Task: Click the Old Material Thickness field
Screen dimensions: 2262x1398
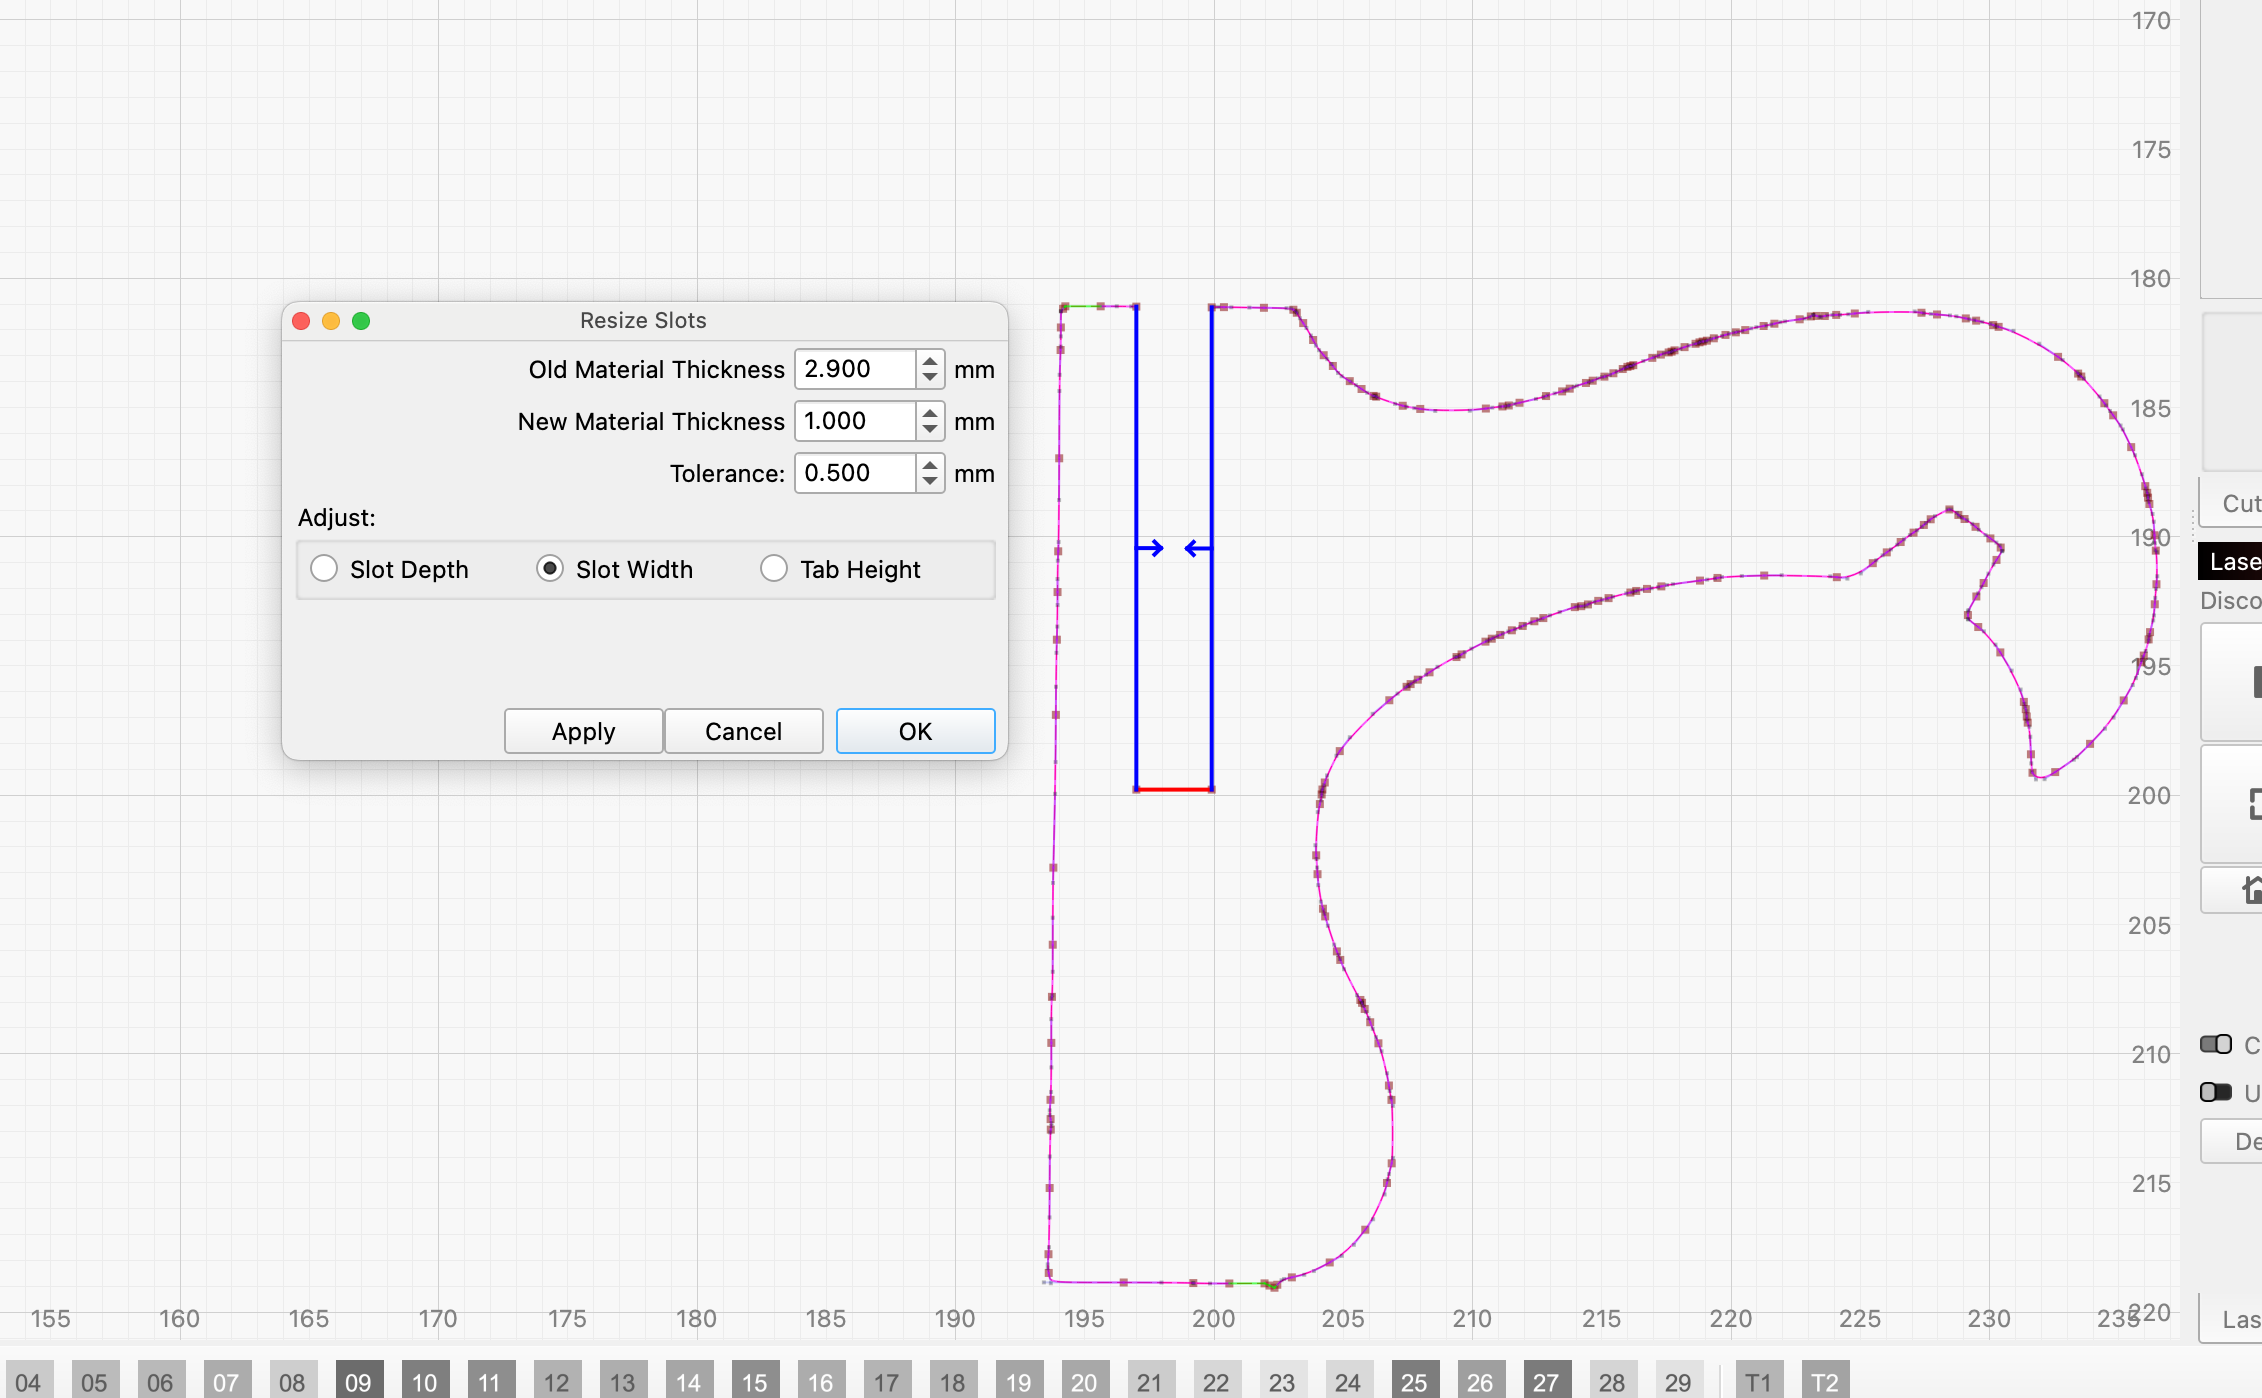Action: point(855,369)
